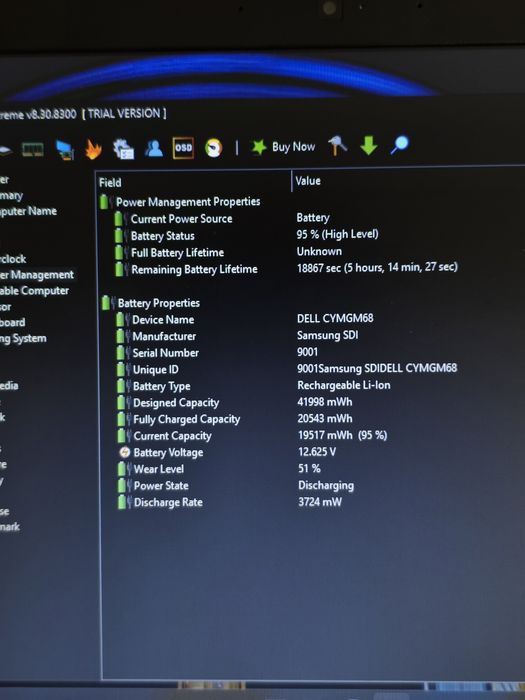The image size is (525, 700).
Task: Click the value '18867 sec (5 hours, 14 min, 27 sec)'
Action: pos(377,267)
